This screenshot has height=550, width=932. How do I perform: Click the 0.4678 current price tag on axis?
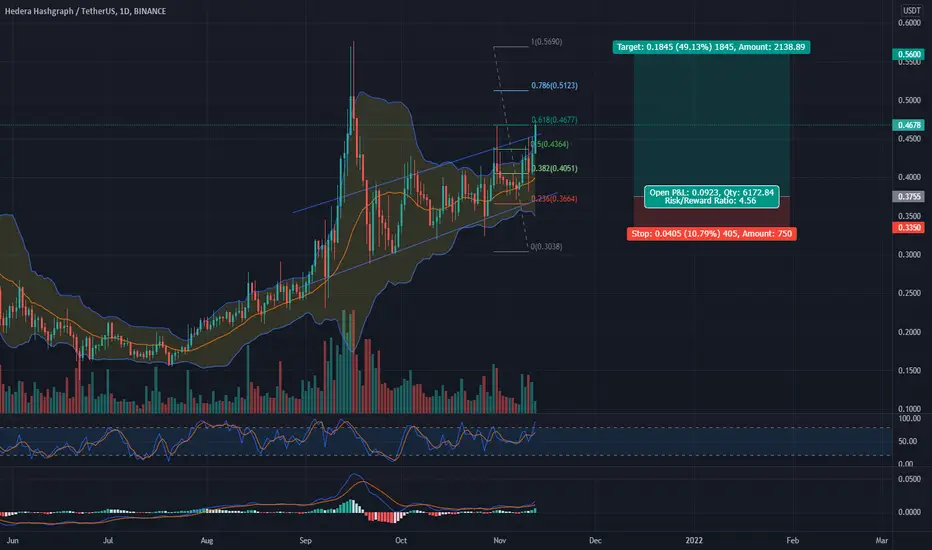click(909, 125)
